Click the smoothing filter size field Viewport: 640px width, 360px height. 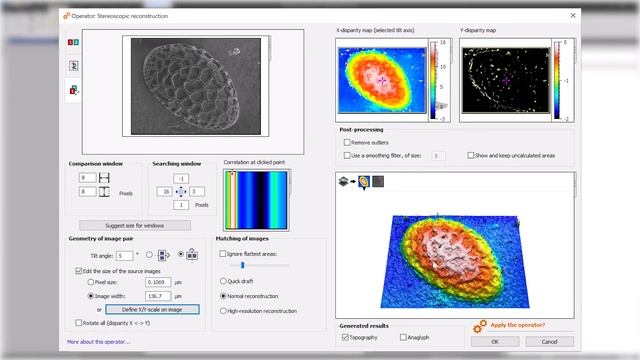point(438,156)
